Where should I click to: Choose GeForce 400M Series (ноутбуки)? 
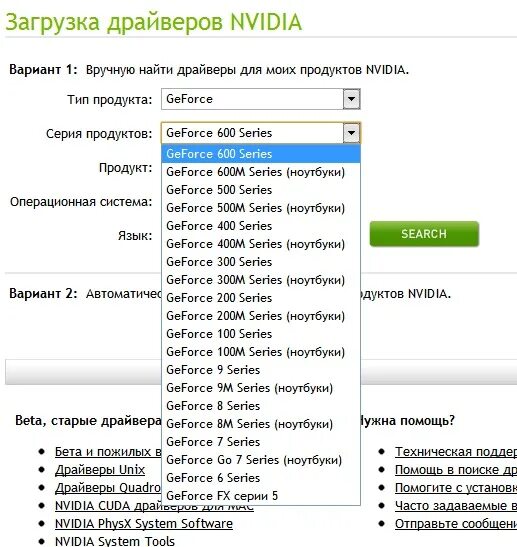(261, 244)
